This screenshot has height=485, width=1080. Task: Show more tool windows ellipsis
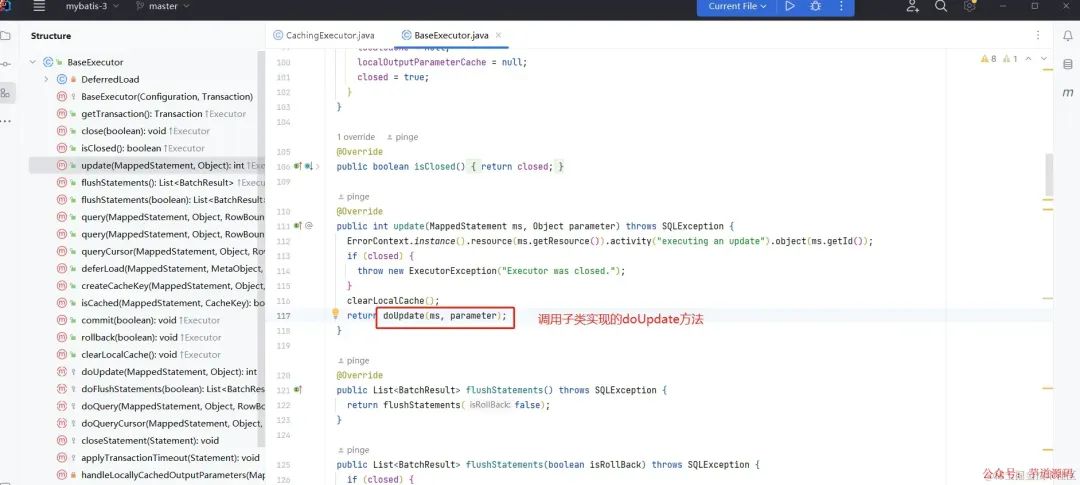click(x=6, y=121)
